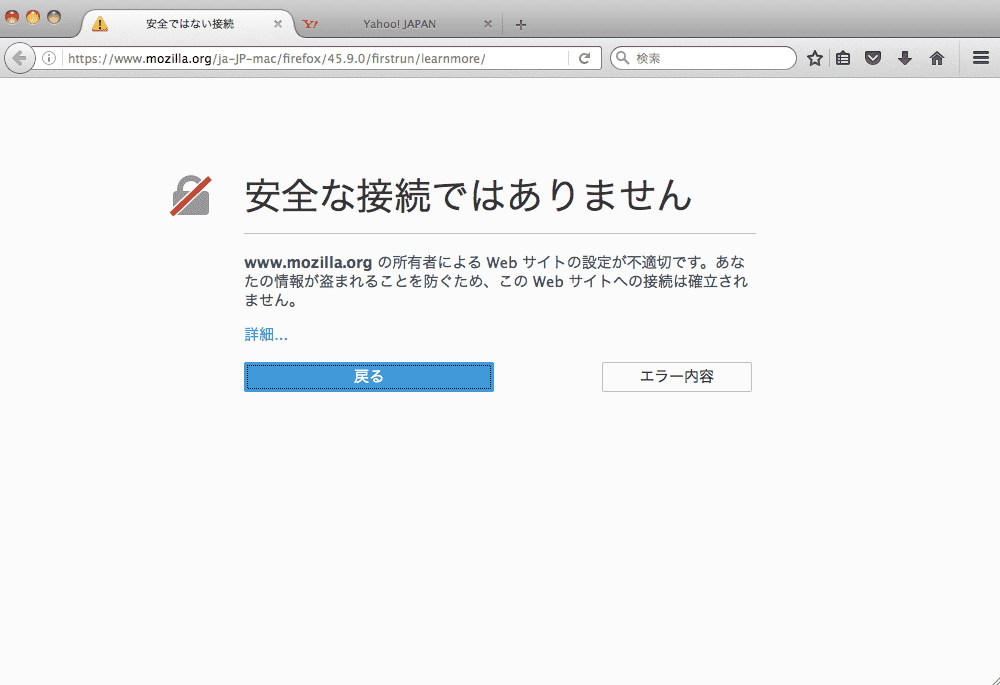Click the 安全な接続ではありません heading

pyautogui.click(x=468, y=195)
